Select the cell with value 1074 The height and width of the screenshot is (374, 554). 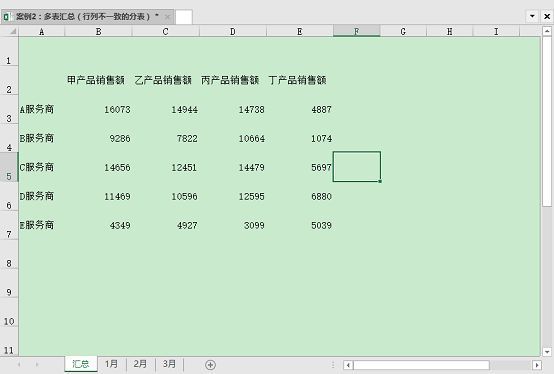click(300, 138)
